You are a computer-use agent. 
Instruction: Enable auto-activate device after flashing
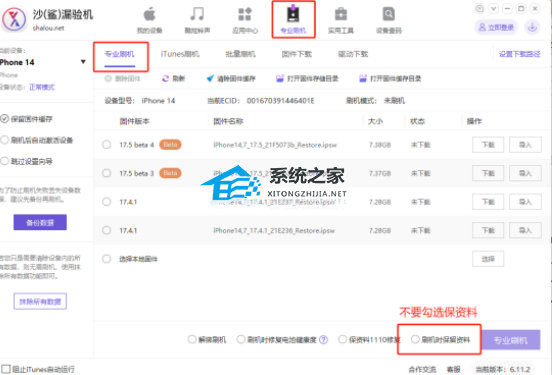point(5,140)
